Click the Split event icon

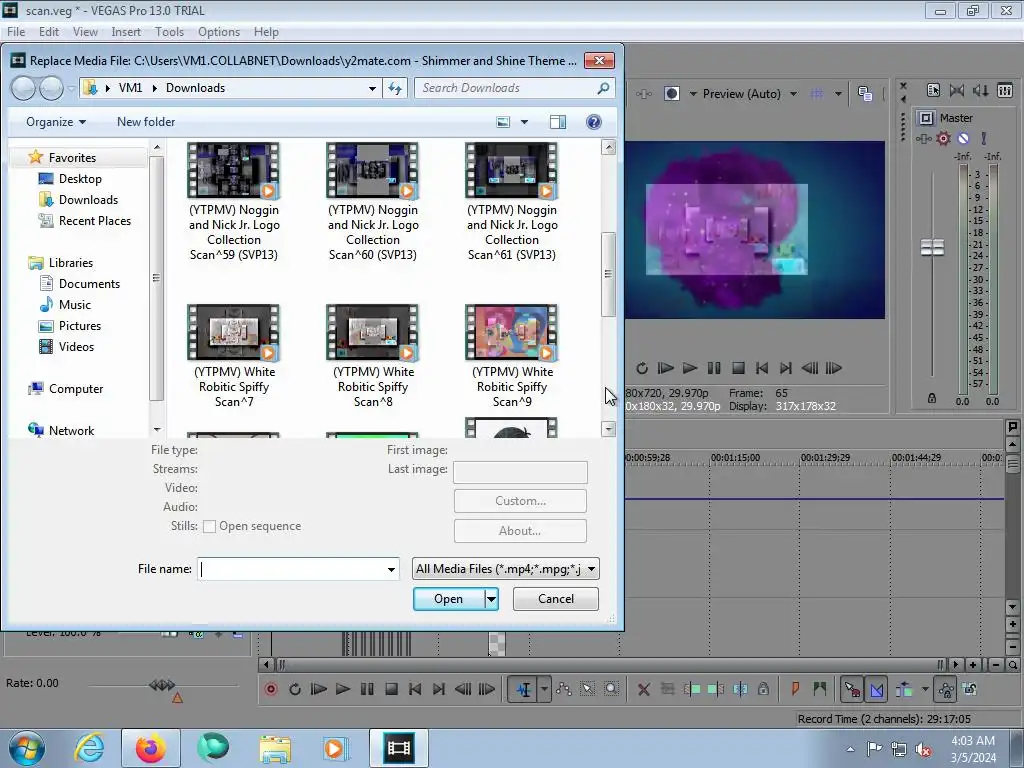point(740,689)
